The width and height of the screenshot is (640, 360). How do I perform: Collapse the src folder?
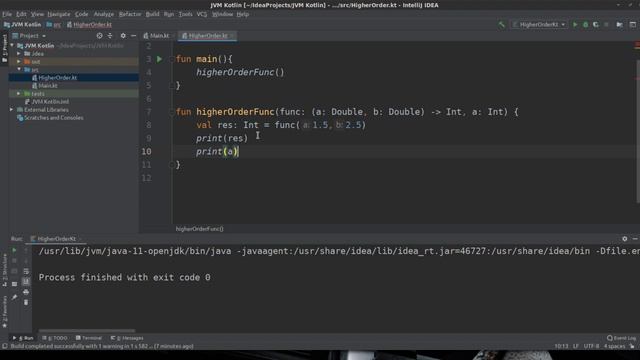coord(19,69)
